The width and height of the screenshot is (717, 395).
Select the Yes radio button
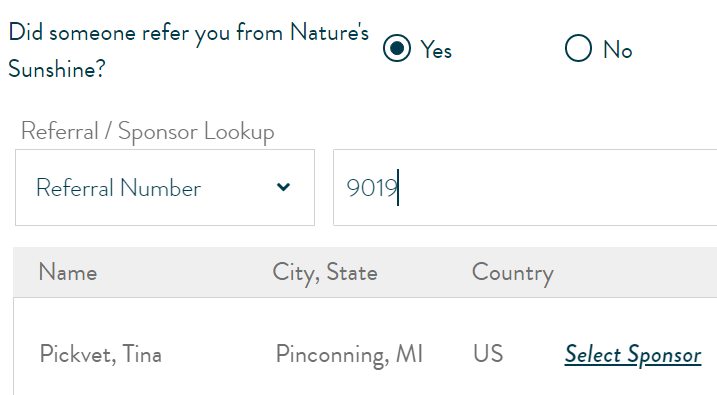click(x=396, y=48)
